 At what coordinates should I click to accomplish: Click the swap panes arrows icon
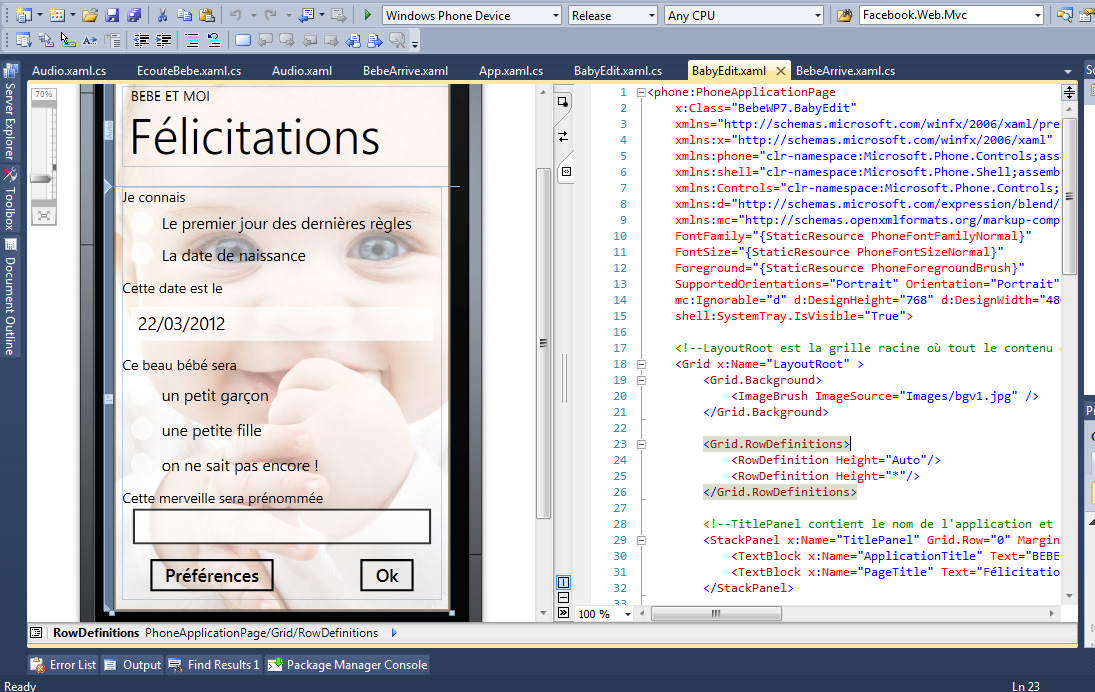[x=563, y=136]
